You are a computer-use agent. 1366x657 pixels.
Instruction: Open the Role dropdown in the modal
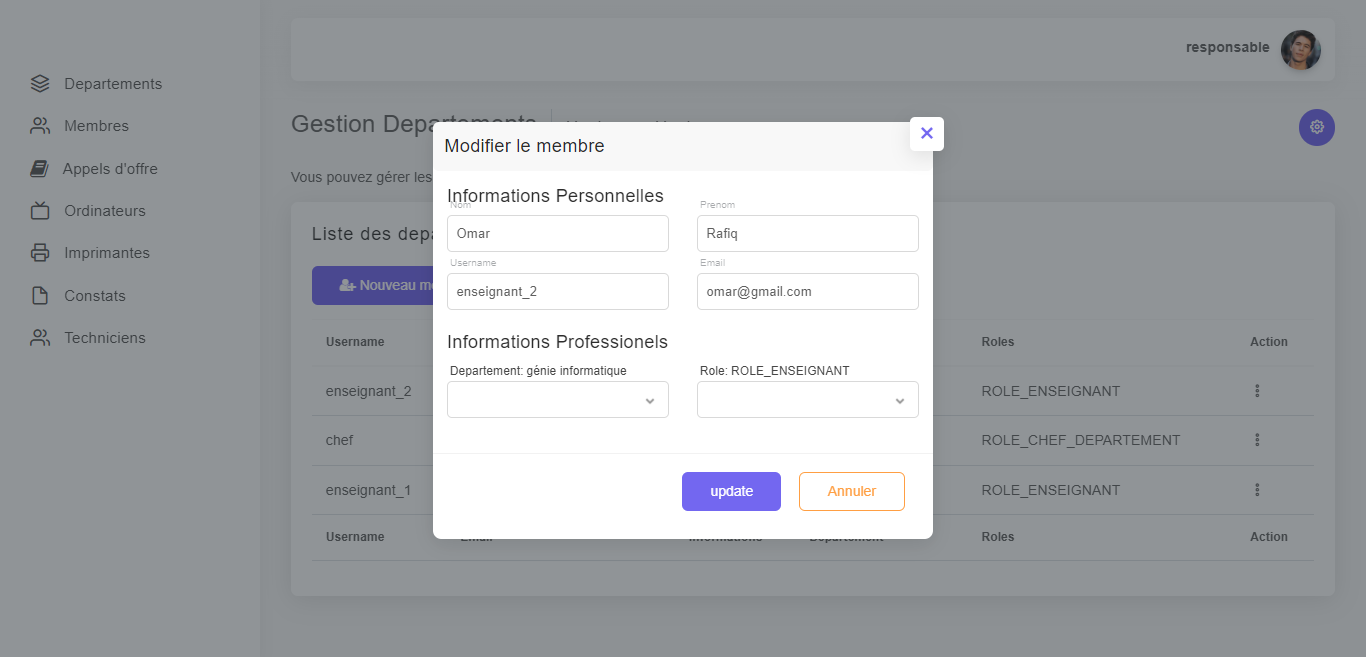pyautogui.click(x=807, y=399)
